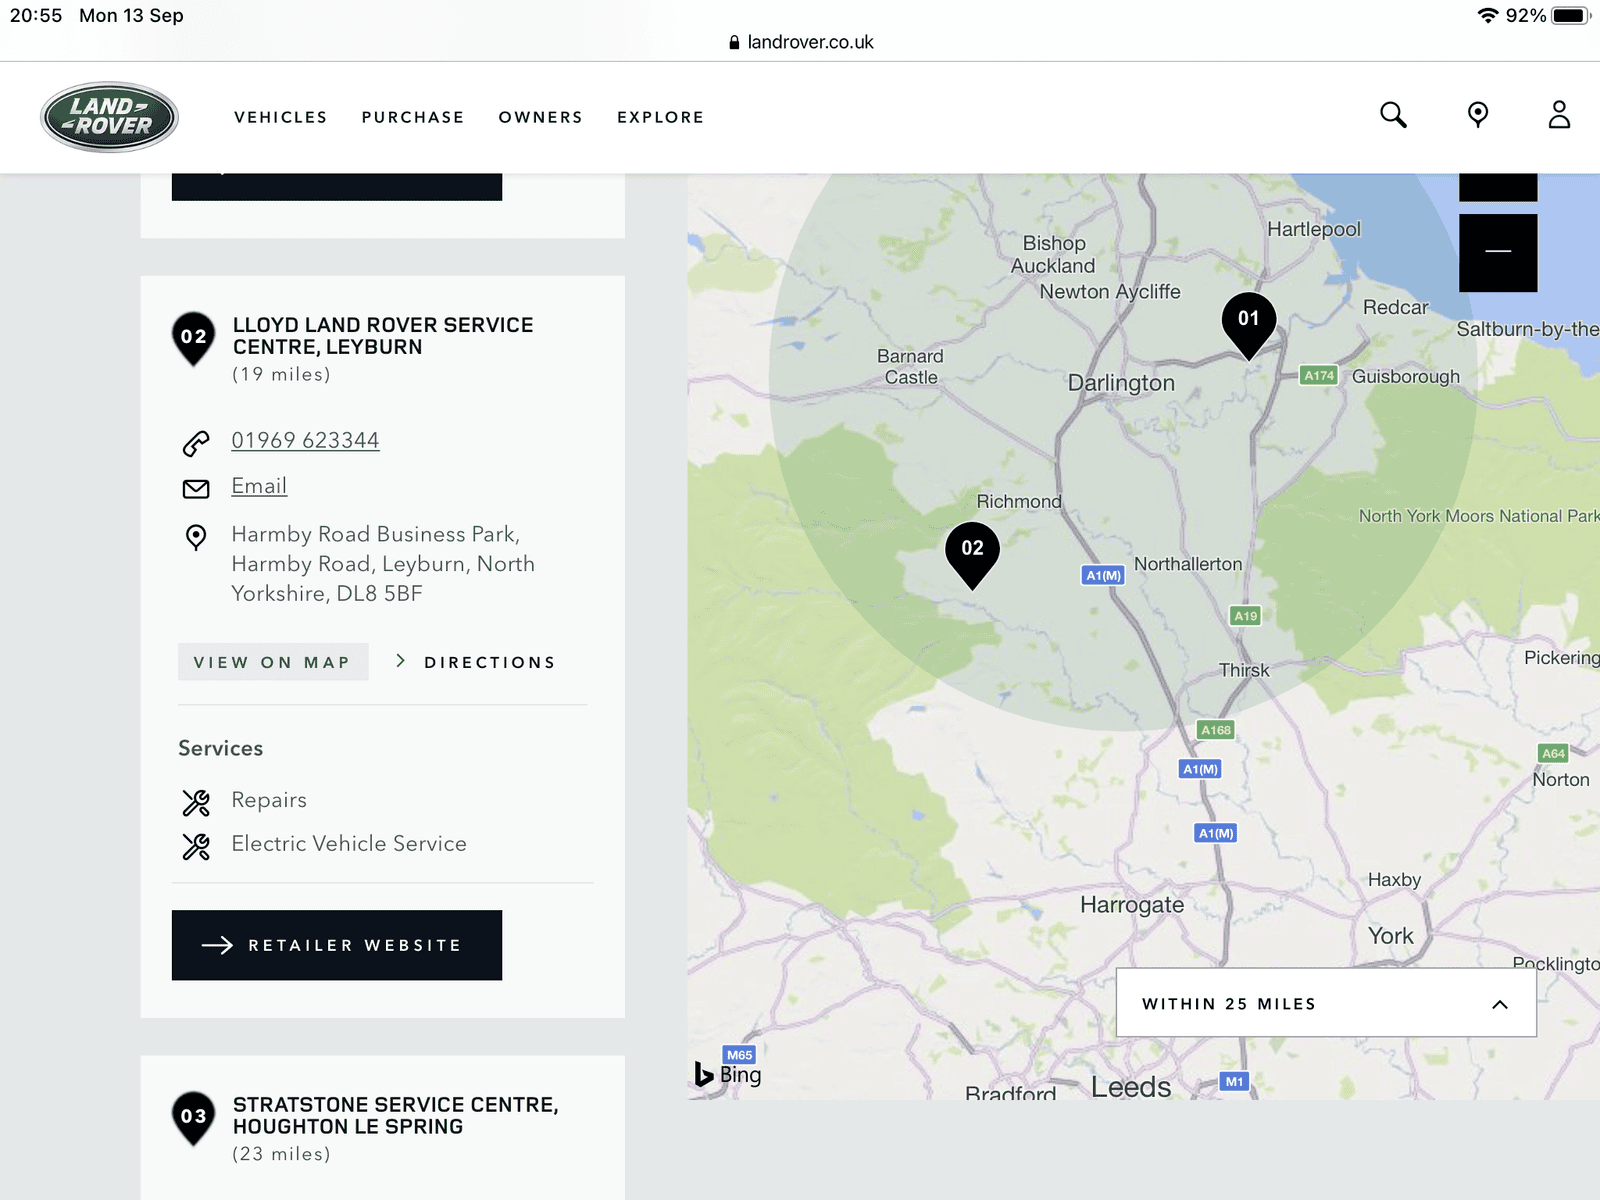1600x1200 pixels.
Task: Click the Services heading
Action: (221, 748)
